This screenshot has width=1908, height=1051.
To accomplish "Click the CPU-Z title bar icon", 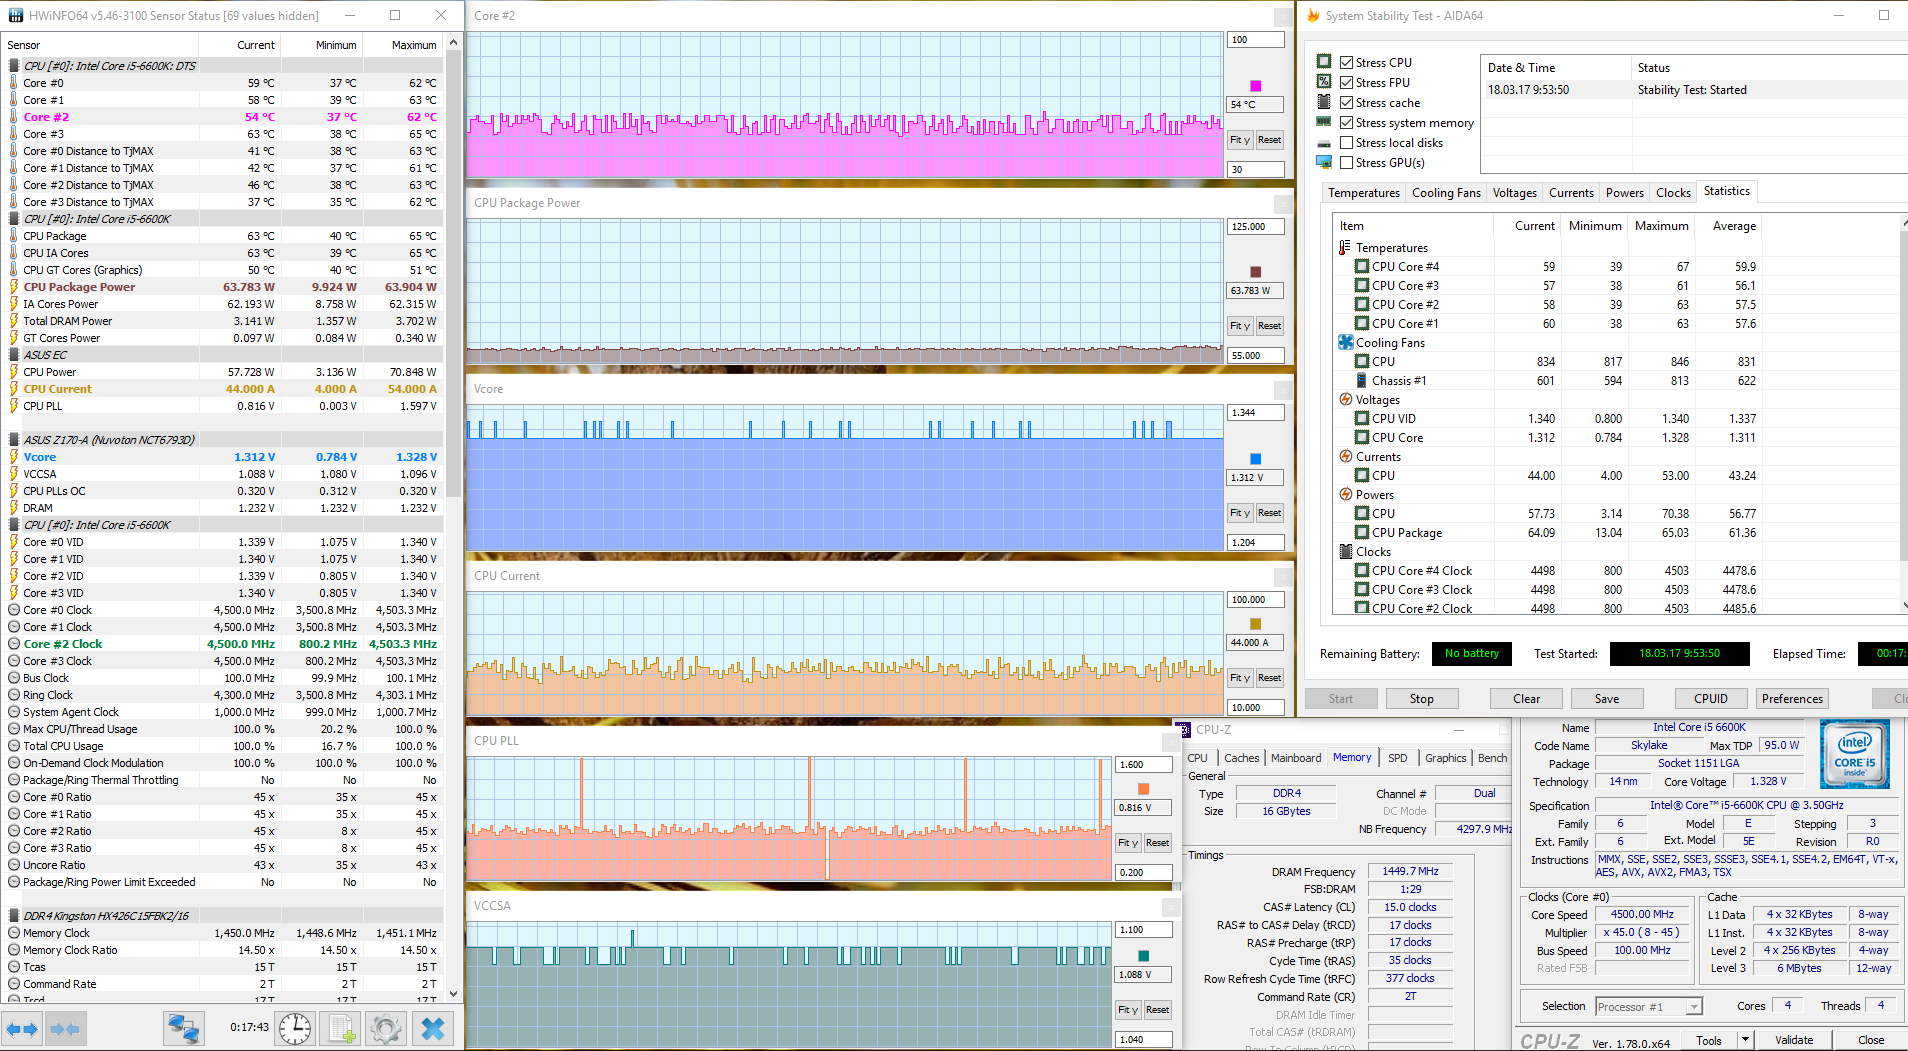I will (1184, 730).
